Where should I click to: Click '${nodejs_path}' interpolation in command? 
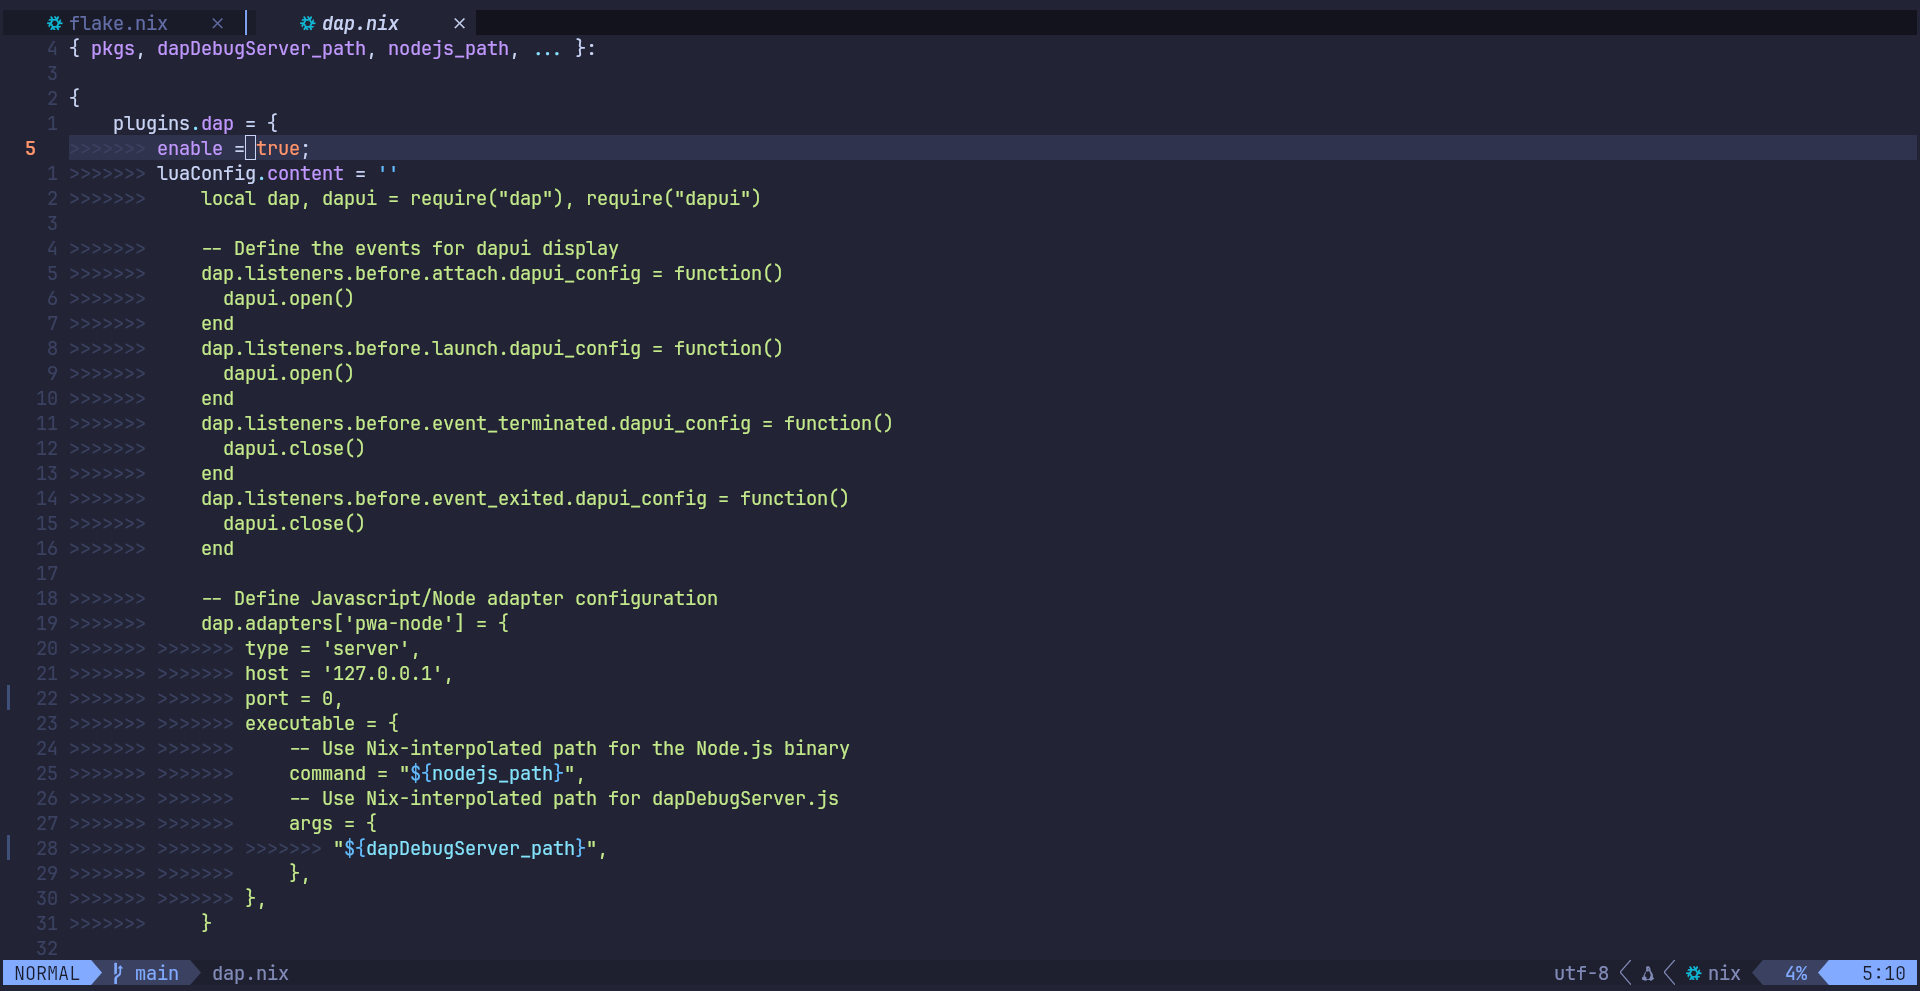tap(487, 773)
